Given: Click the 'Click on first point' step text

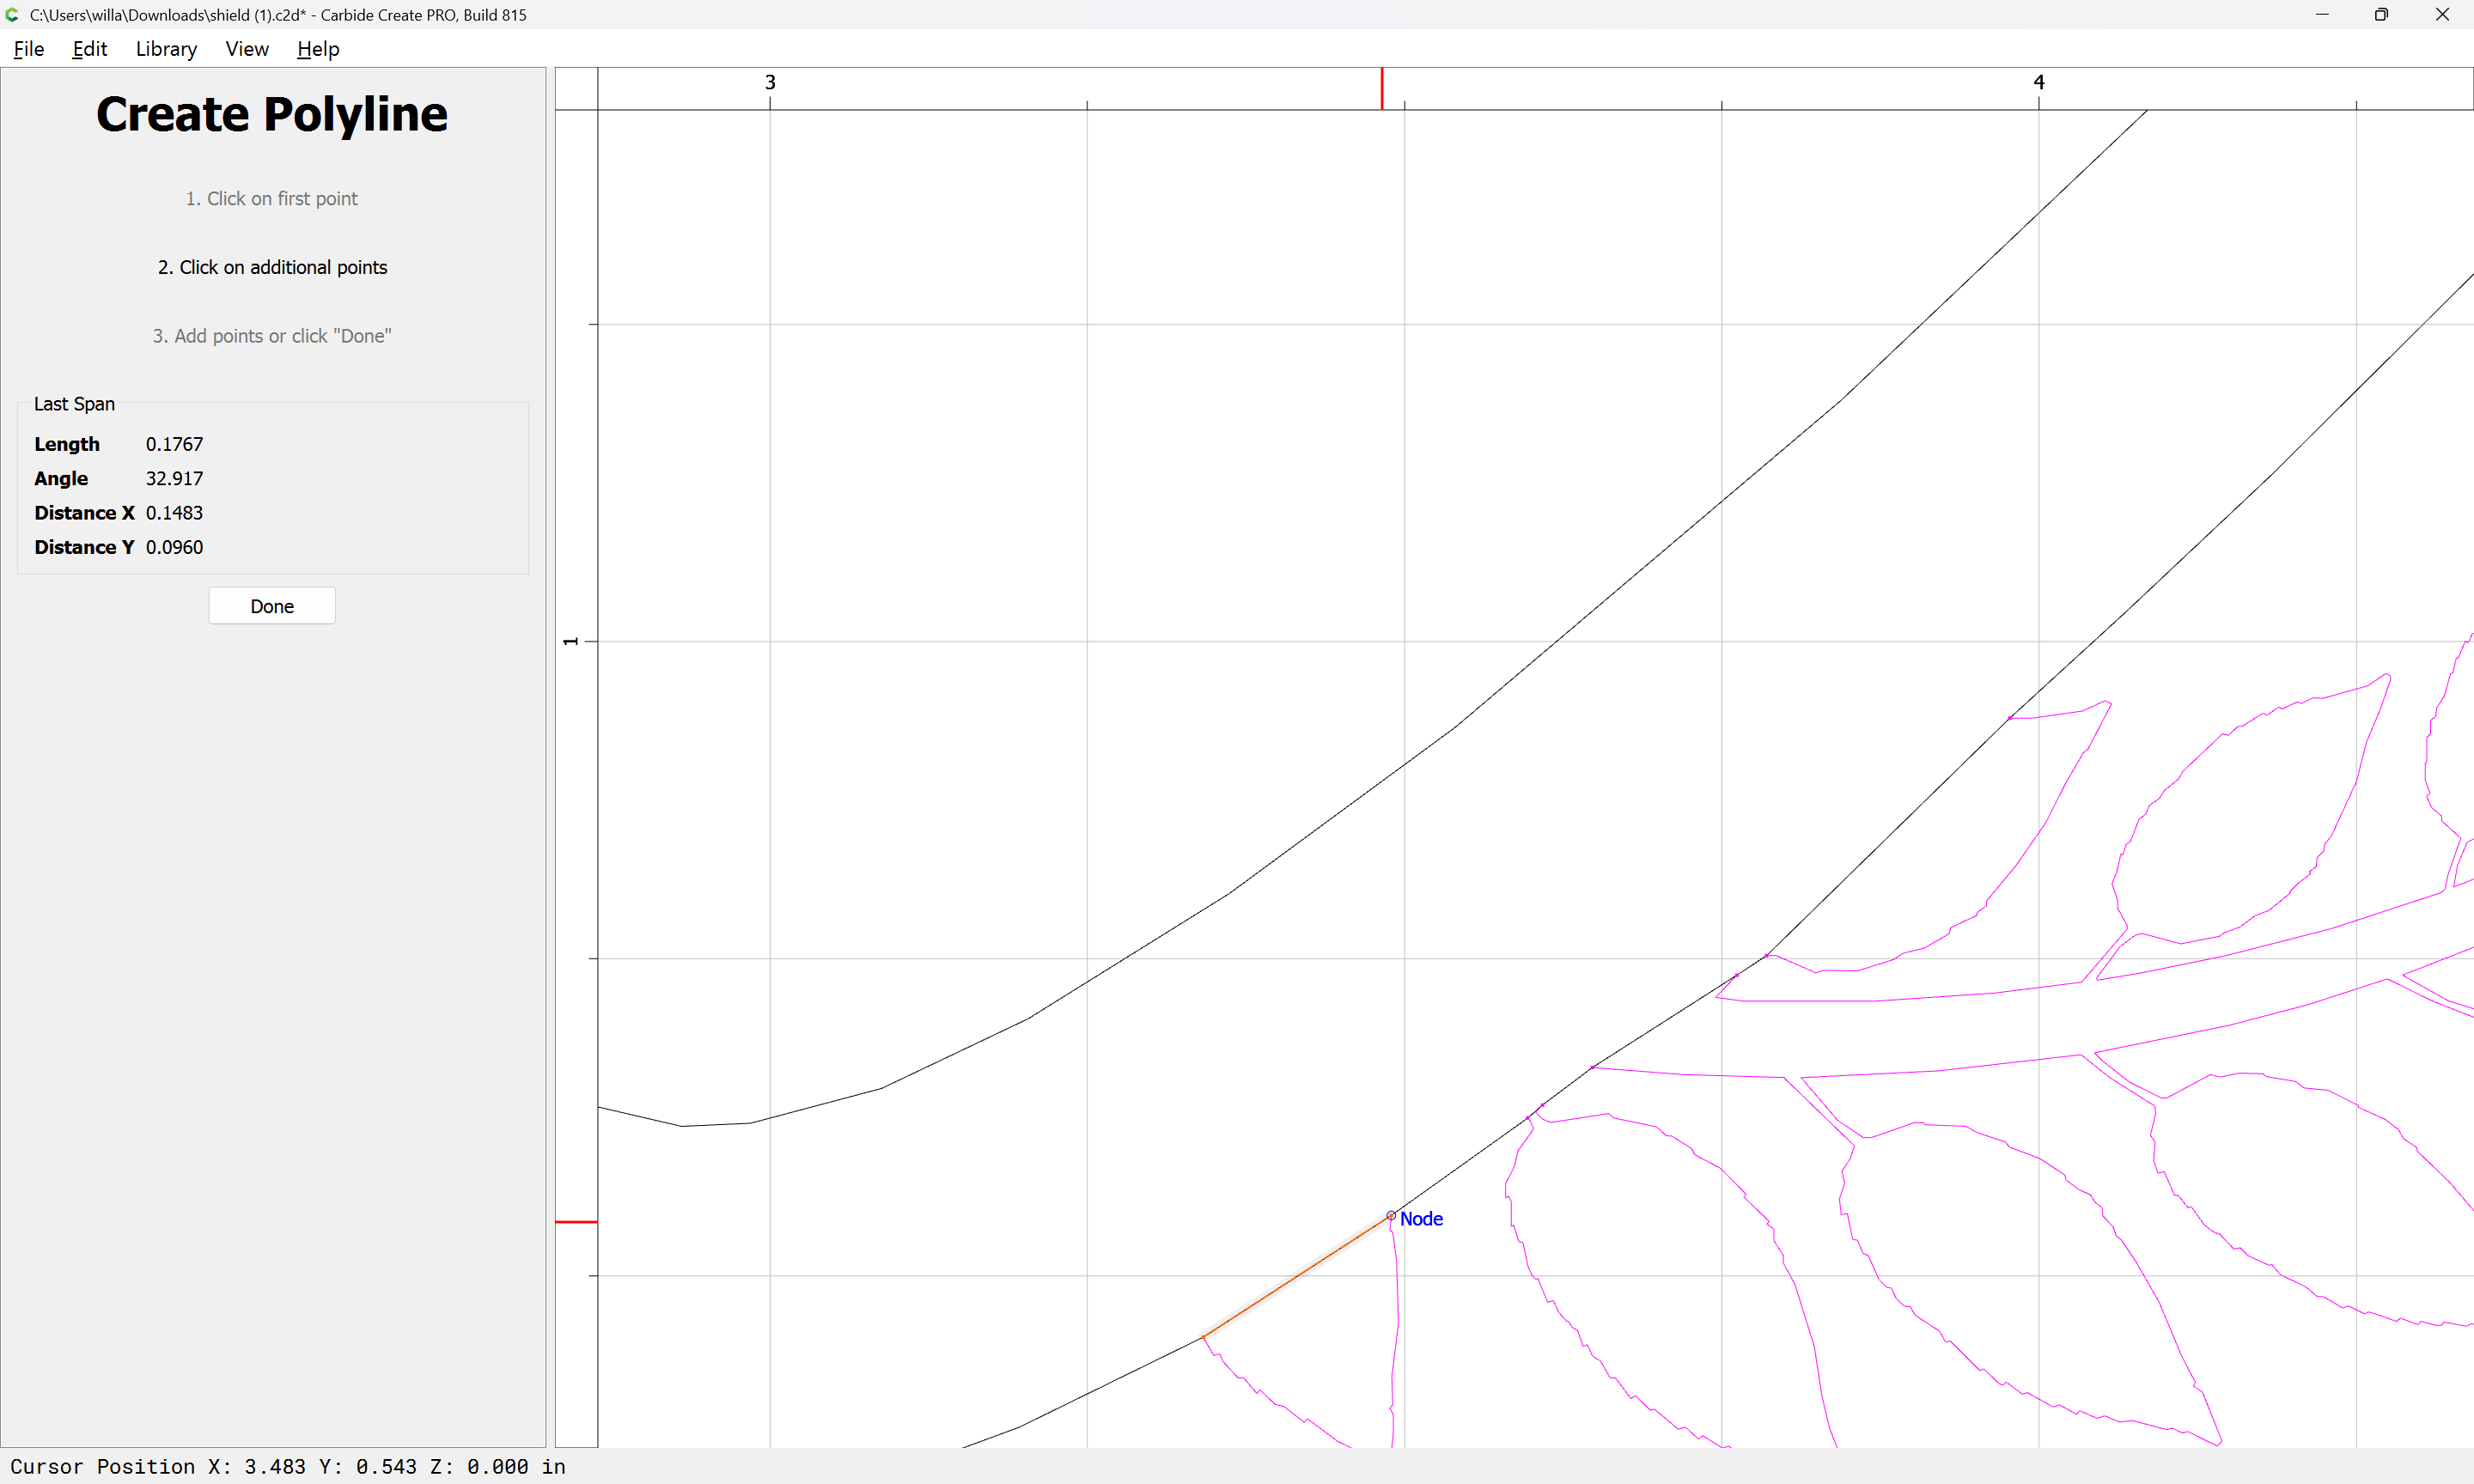Looking at the screenshot, I should click(272, 199).
